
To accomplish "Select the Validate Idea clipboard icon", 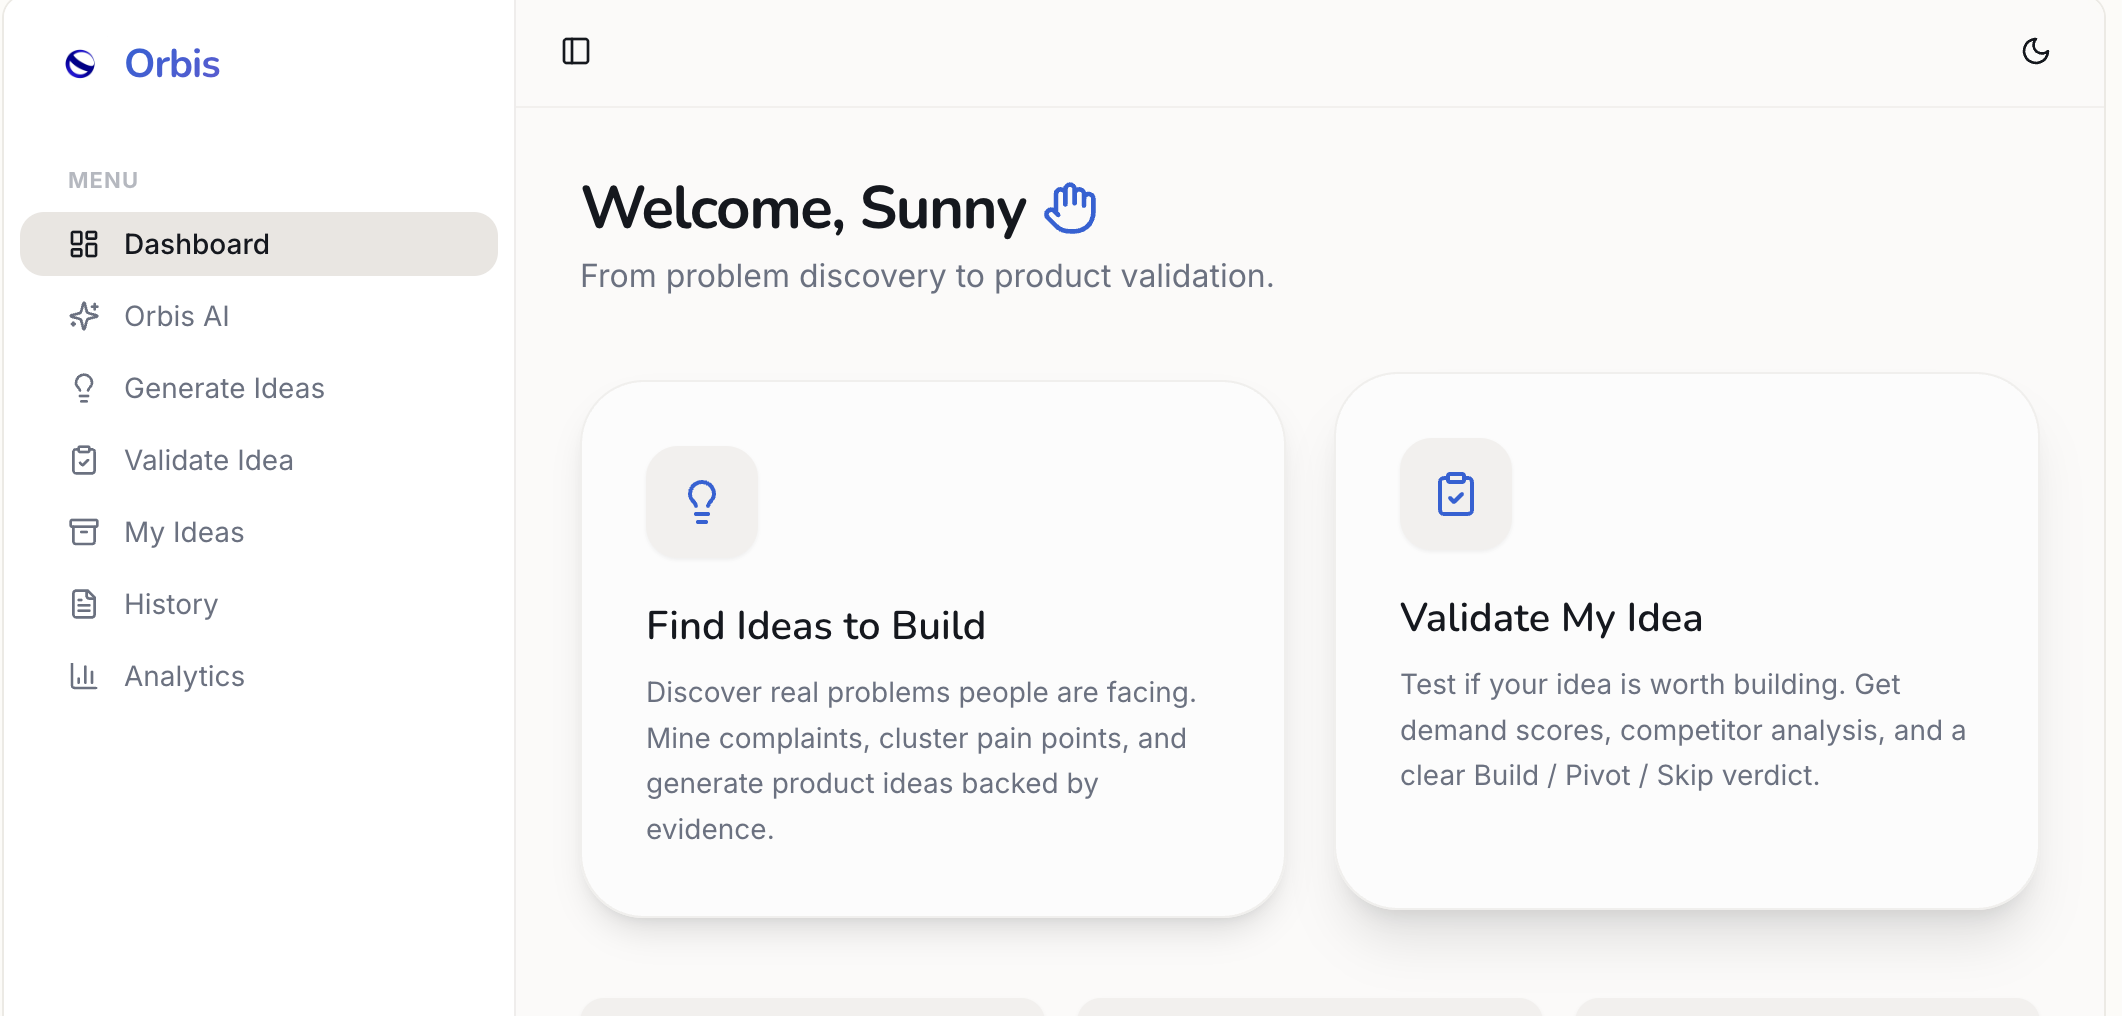I will (x=84, y=460).
